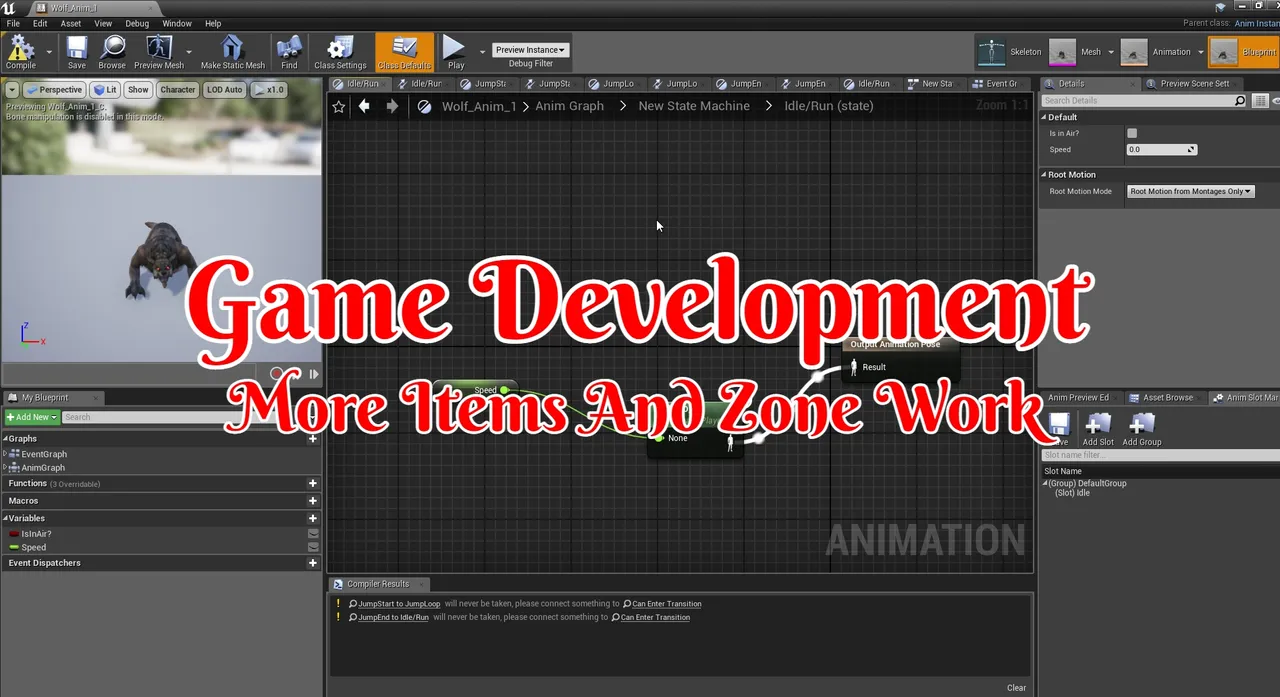Open the File menu

(13, 23)
